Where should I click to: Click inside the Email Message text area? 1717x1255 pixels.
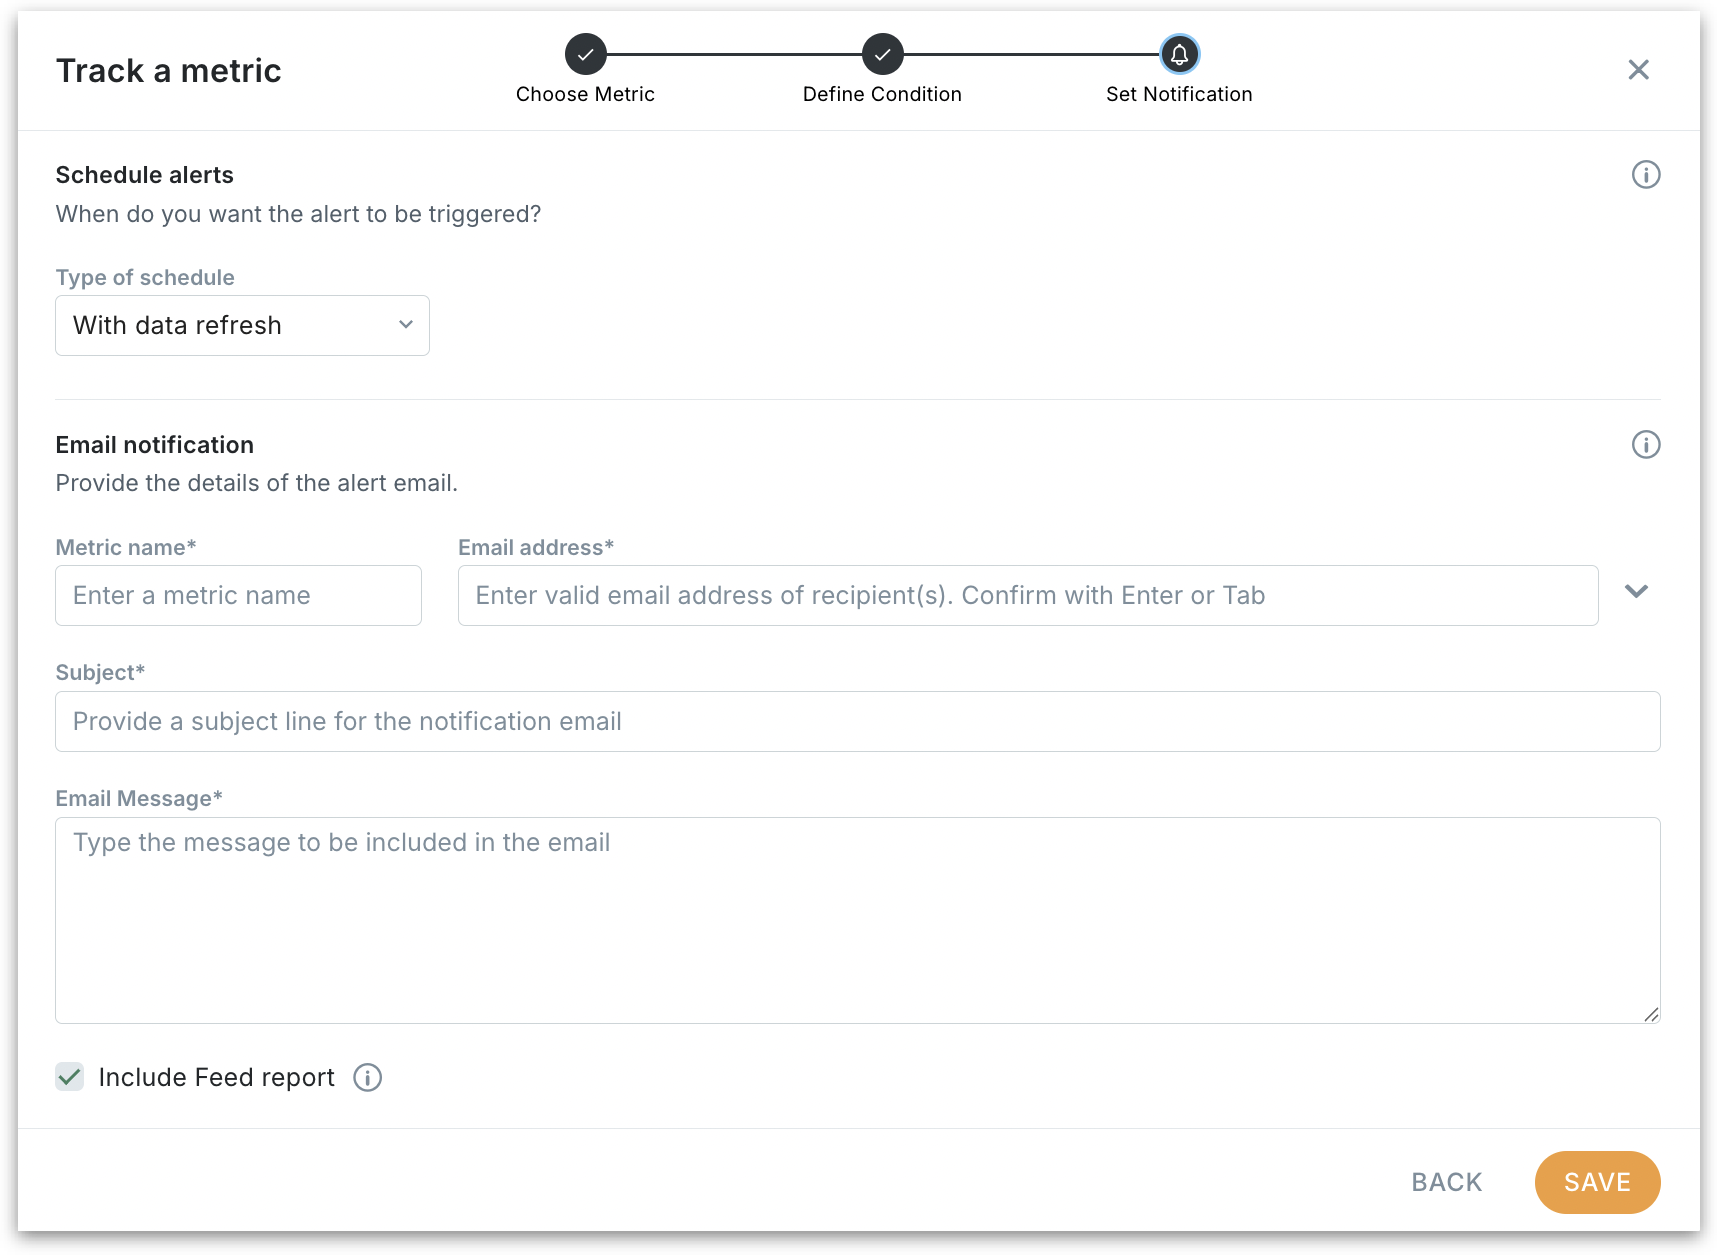point(857,920)
